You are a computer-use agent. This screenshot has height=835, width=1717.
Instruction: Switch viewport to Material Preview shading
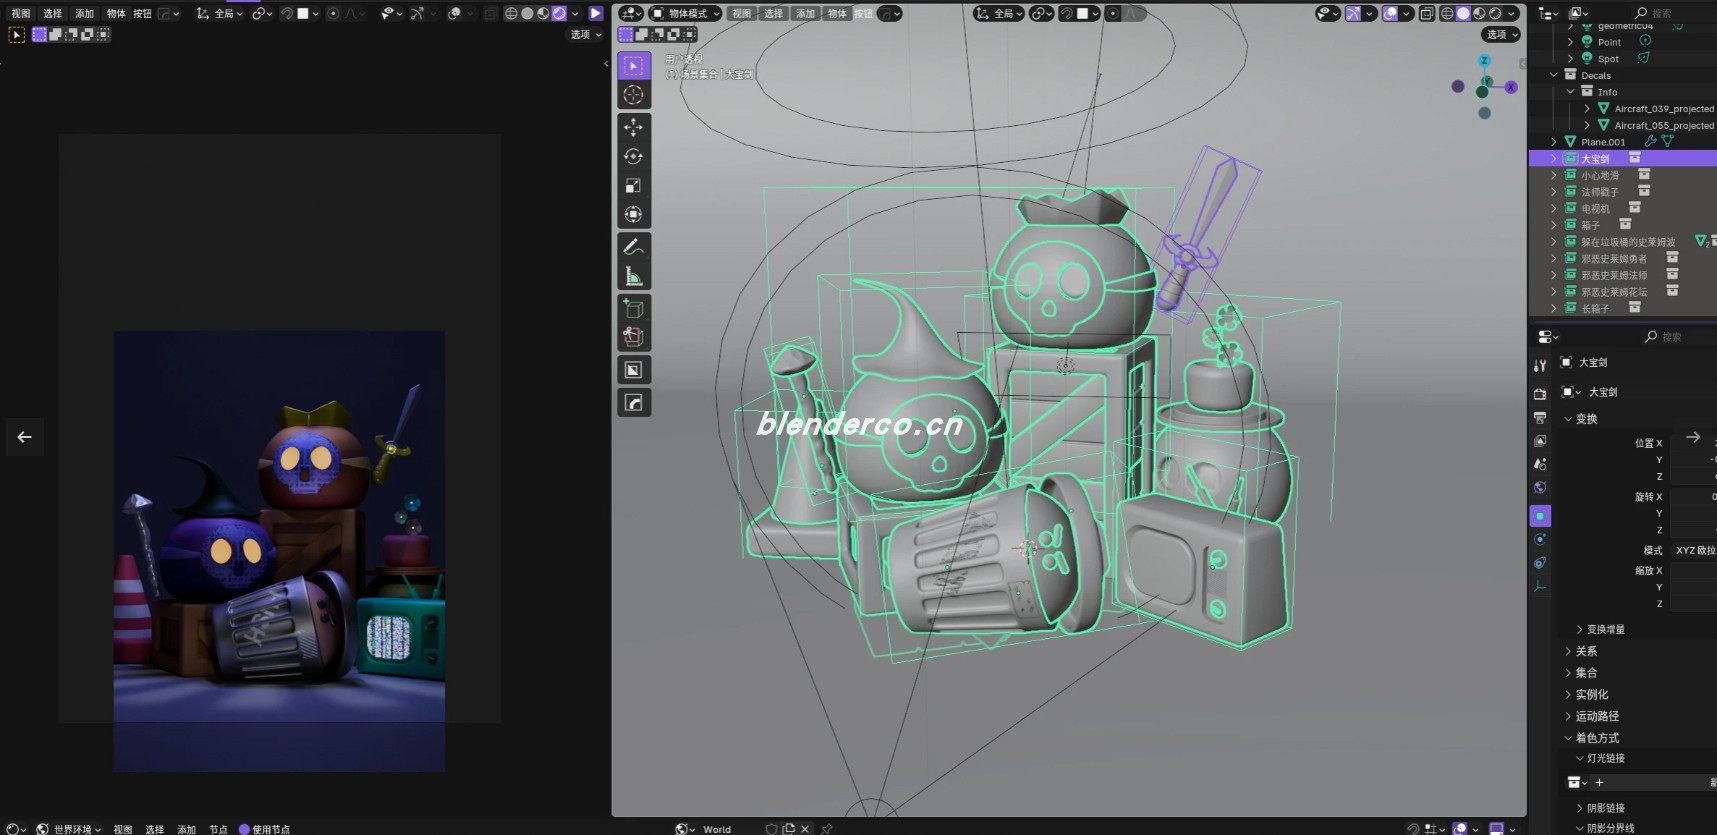[1479, 13]
